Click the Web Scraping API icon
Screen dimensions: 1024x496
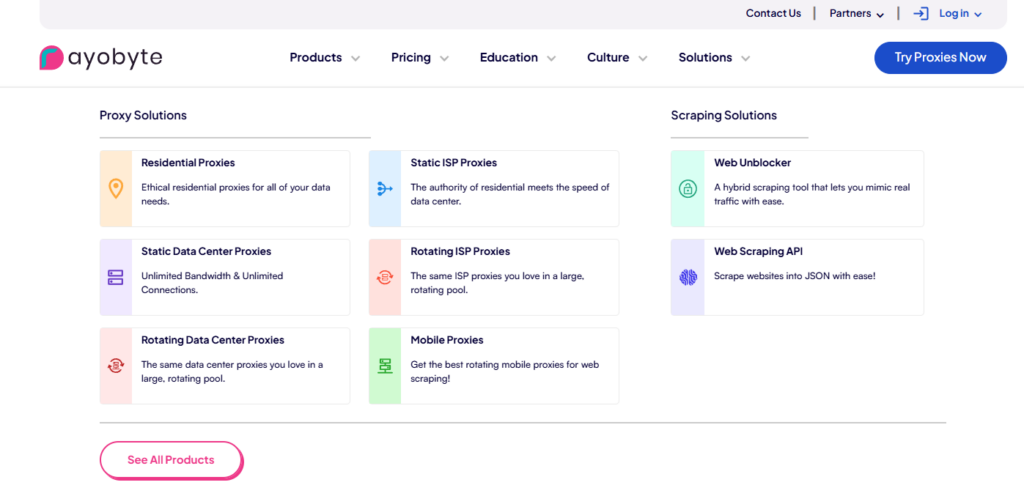687,277
